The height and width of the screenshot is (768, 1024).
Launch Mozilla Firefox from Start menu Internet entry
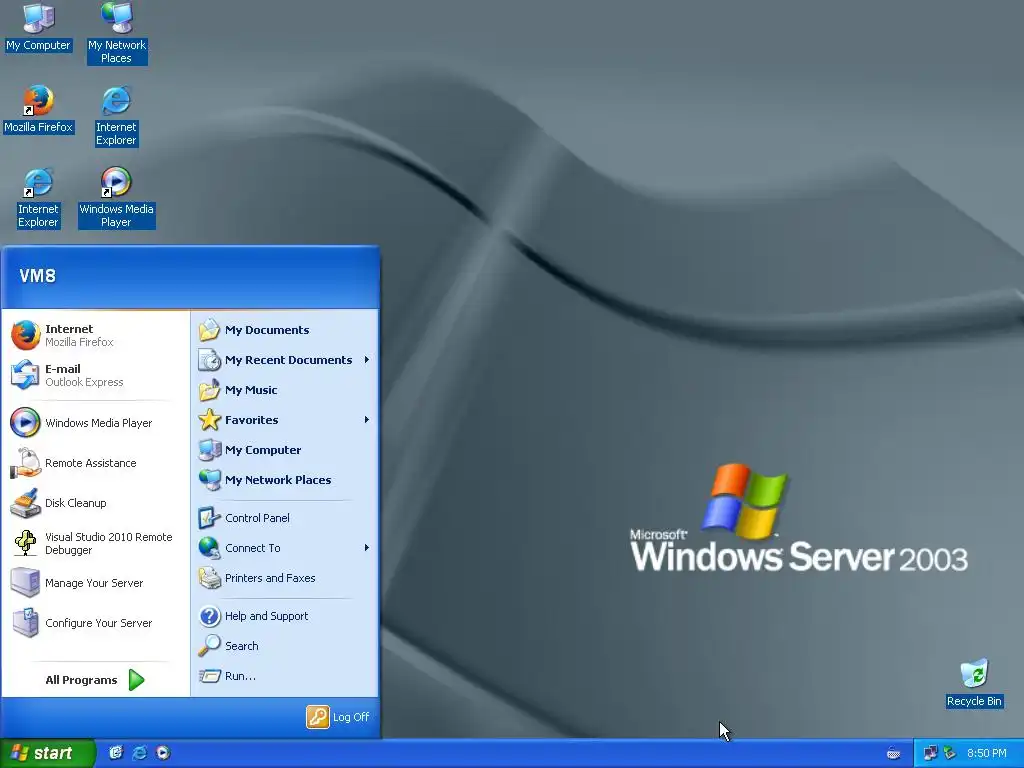(x=95, y=335)
